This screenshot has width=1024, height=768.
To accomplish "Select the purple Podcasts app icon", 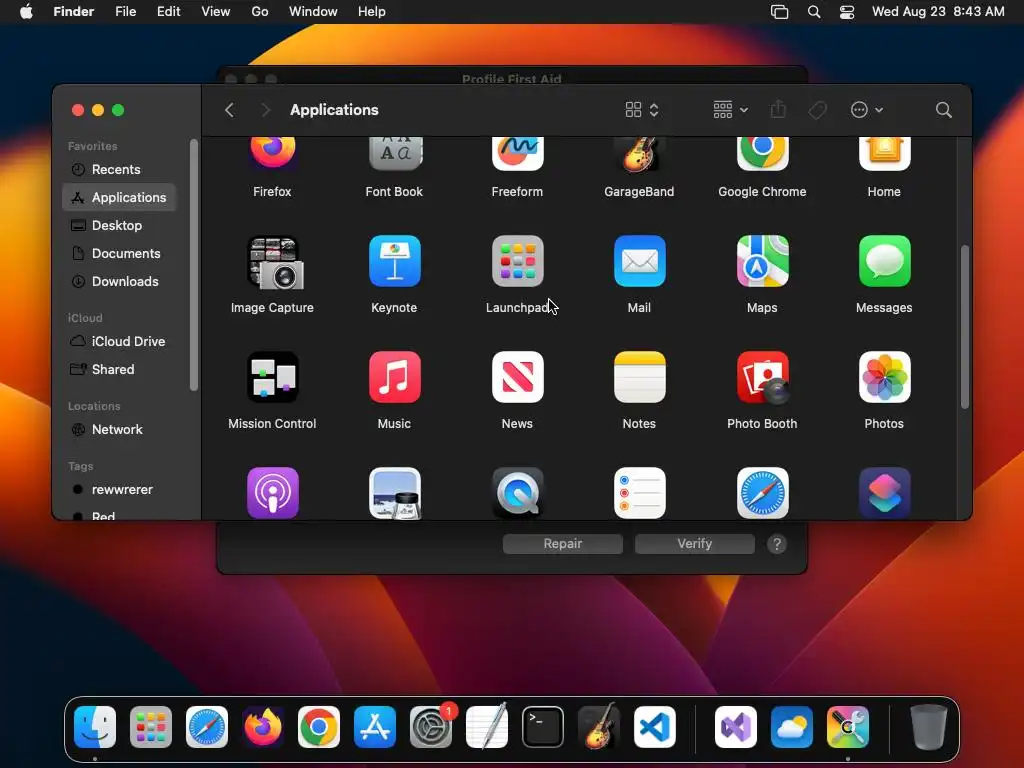I will click(272, 493).
